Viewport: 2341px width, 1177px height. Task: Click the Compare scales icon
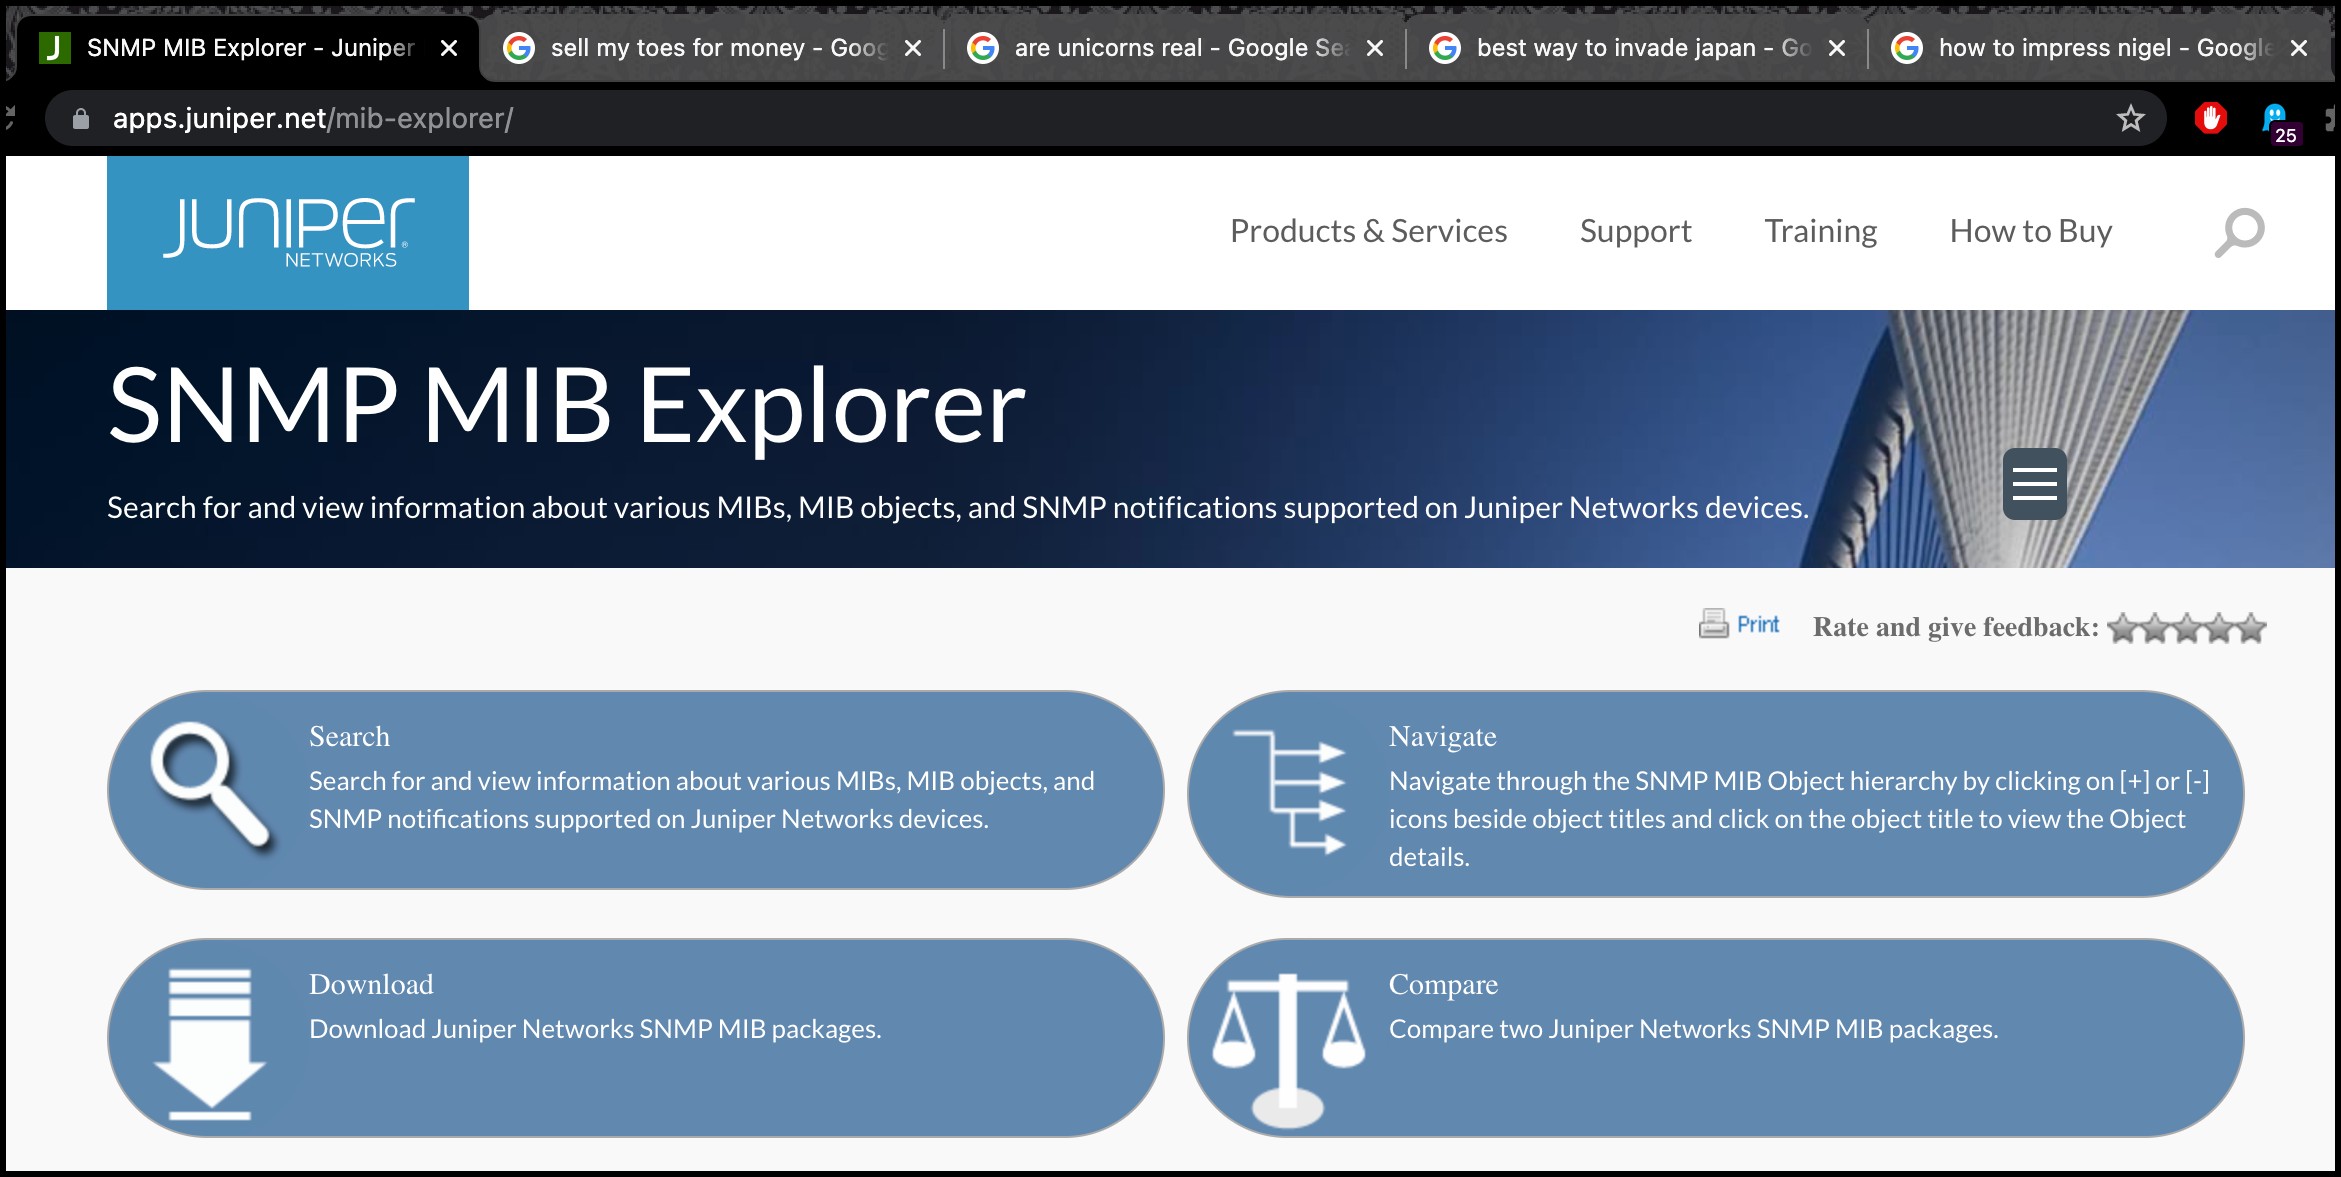[x=1289, y=1049]
